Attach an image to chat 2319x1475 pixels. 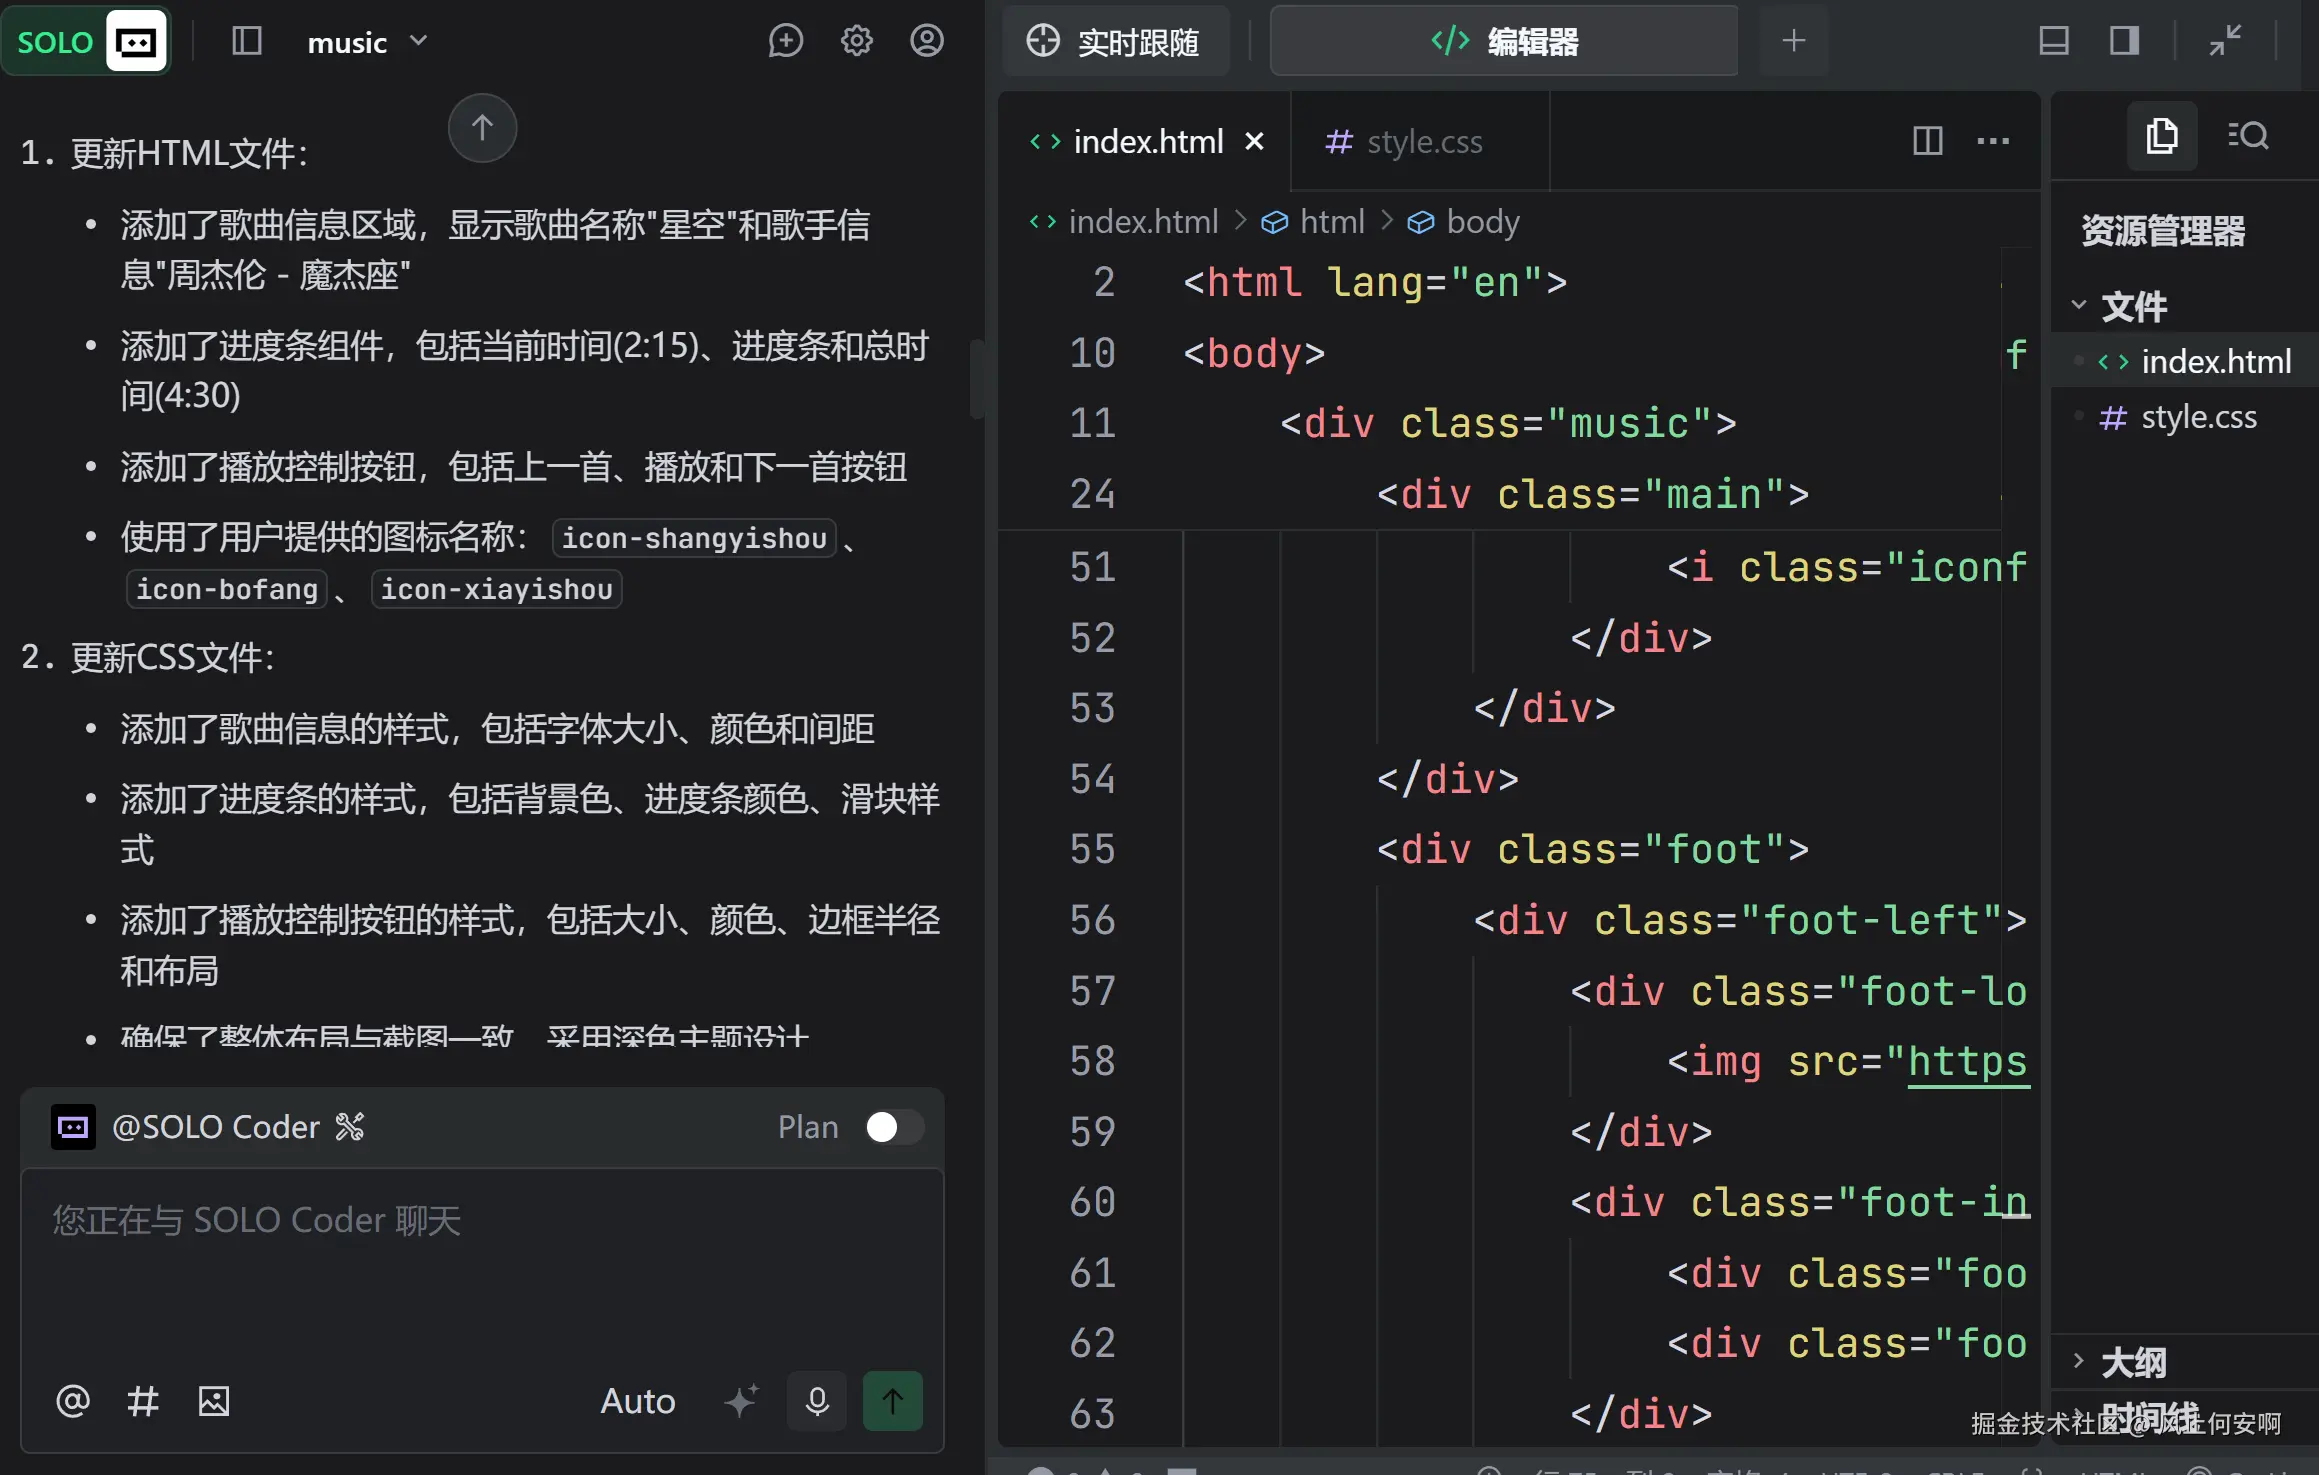click(213, 1401)
